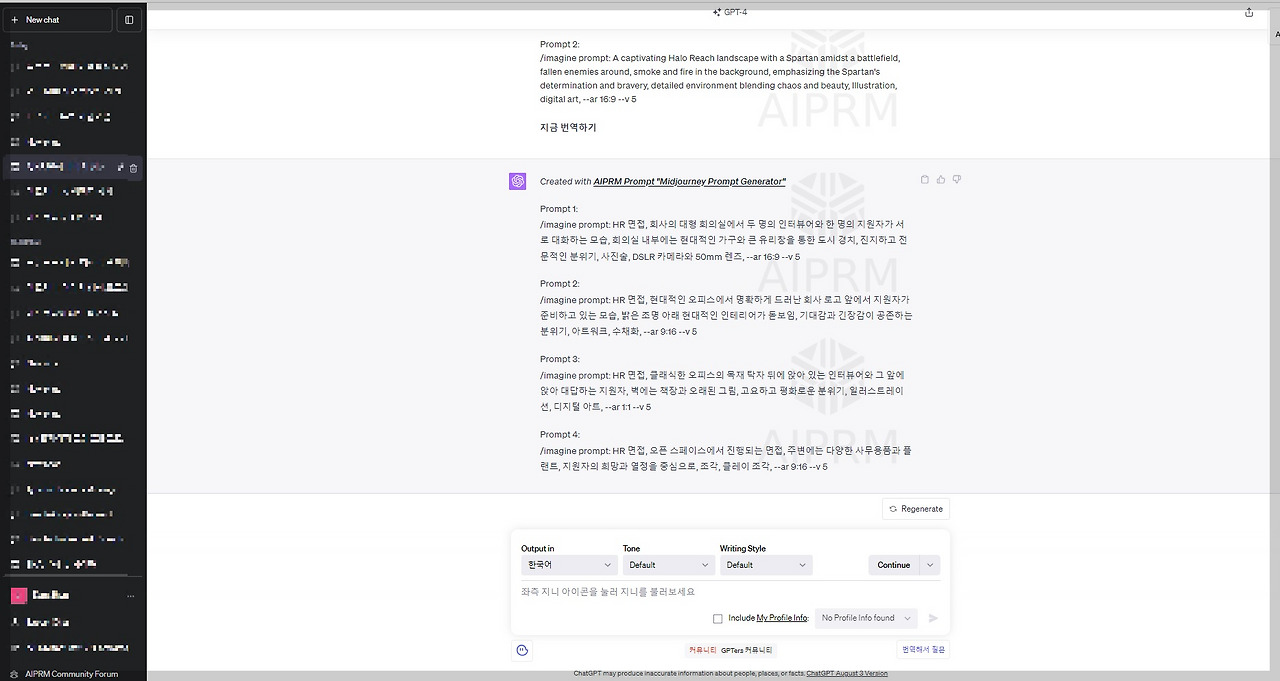The width and height of the screenshot is (1280, 681).
Task: Click the pink user avatar
Action: pyautogui.click(x=18, y=595)
